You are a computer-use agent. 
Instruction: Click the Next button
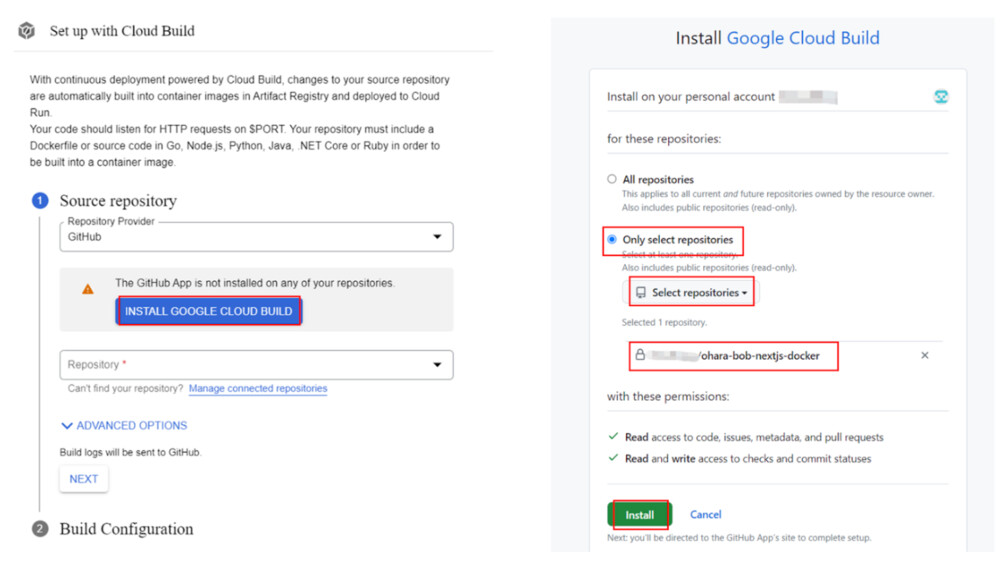(84, 479)
